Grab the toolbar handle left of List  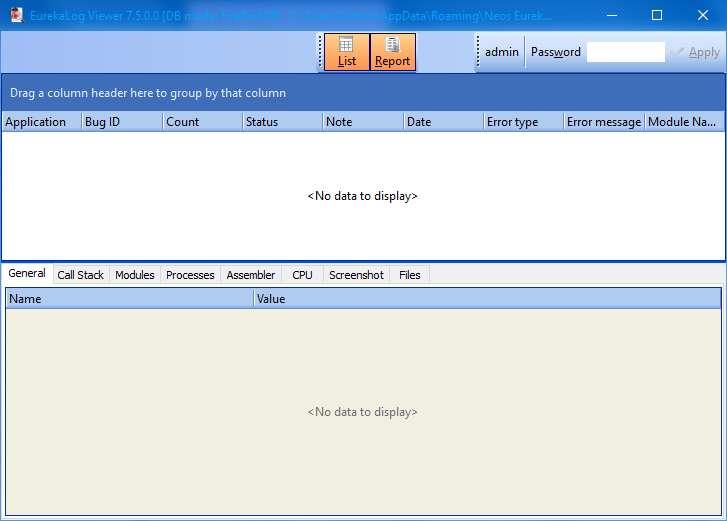click(x=320, y=52)
